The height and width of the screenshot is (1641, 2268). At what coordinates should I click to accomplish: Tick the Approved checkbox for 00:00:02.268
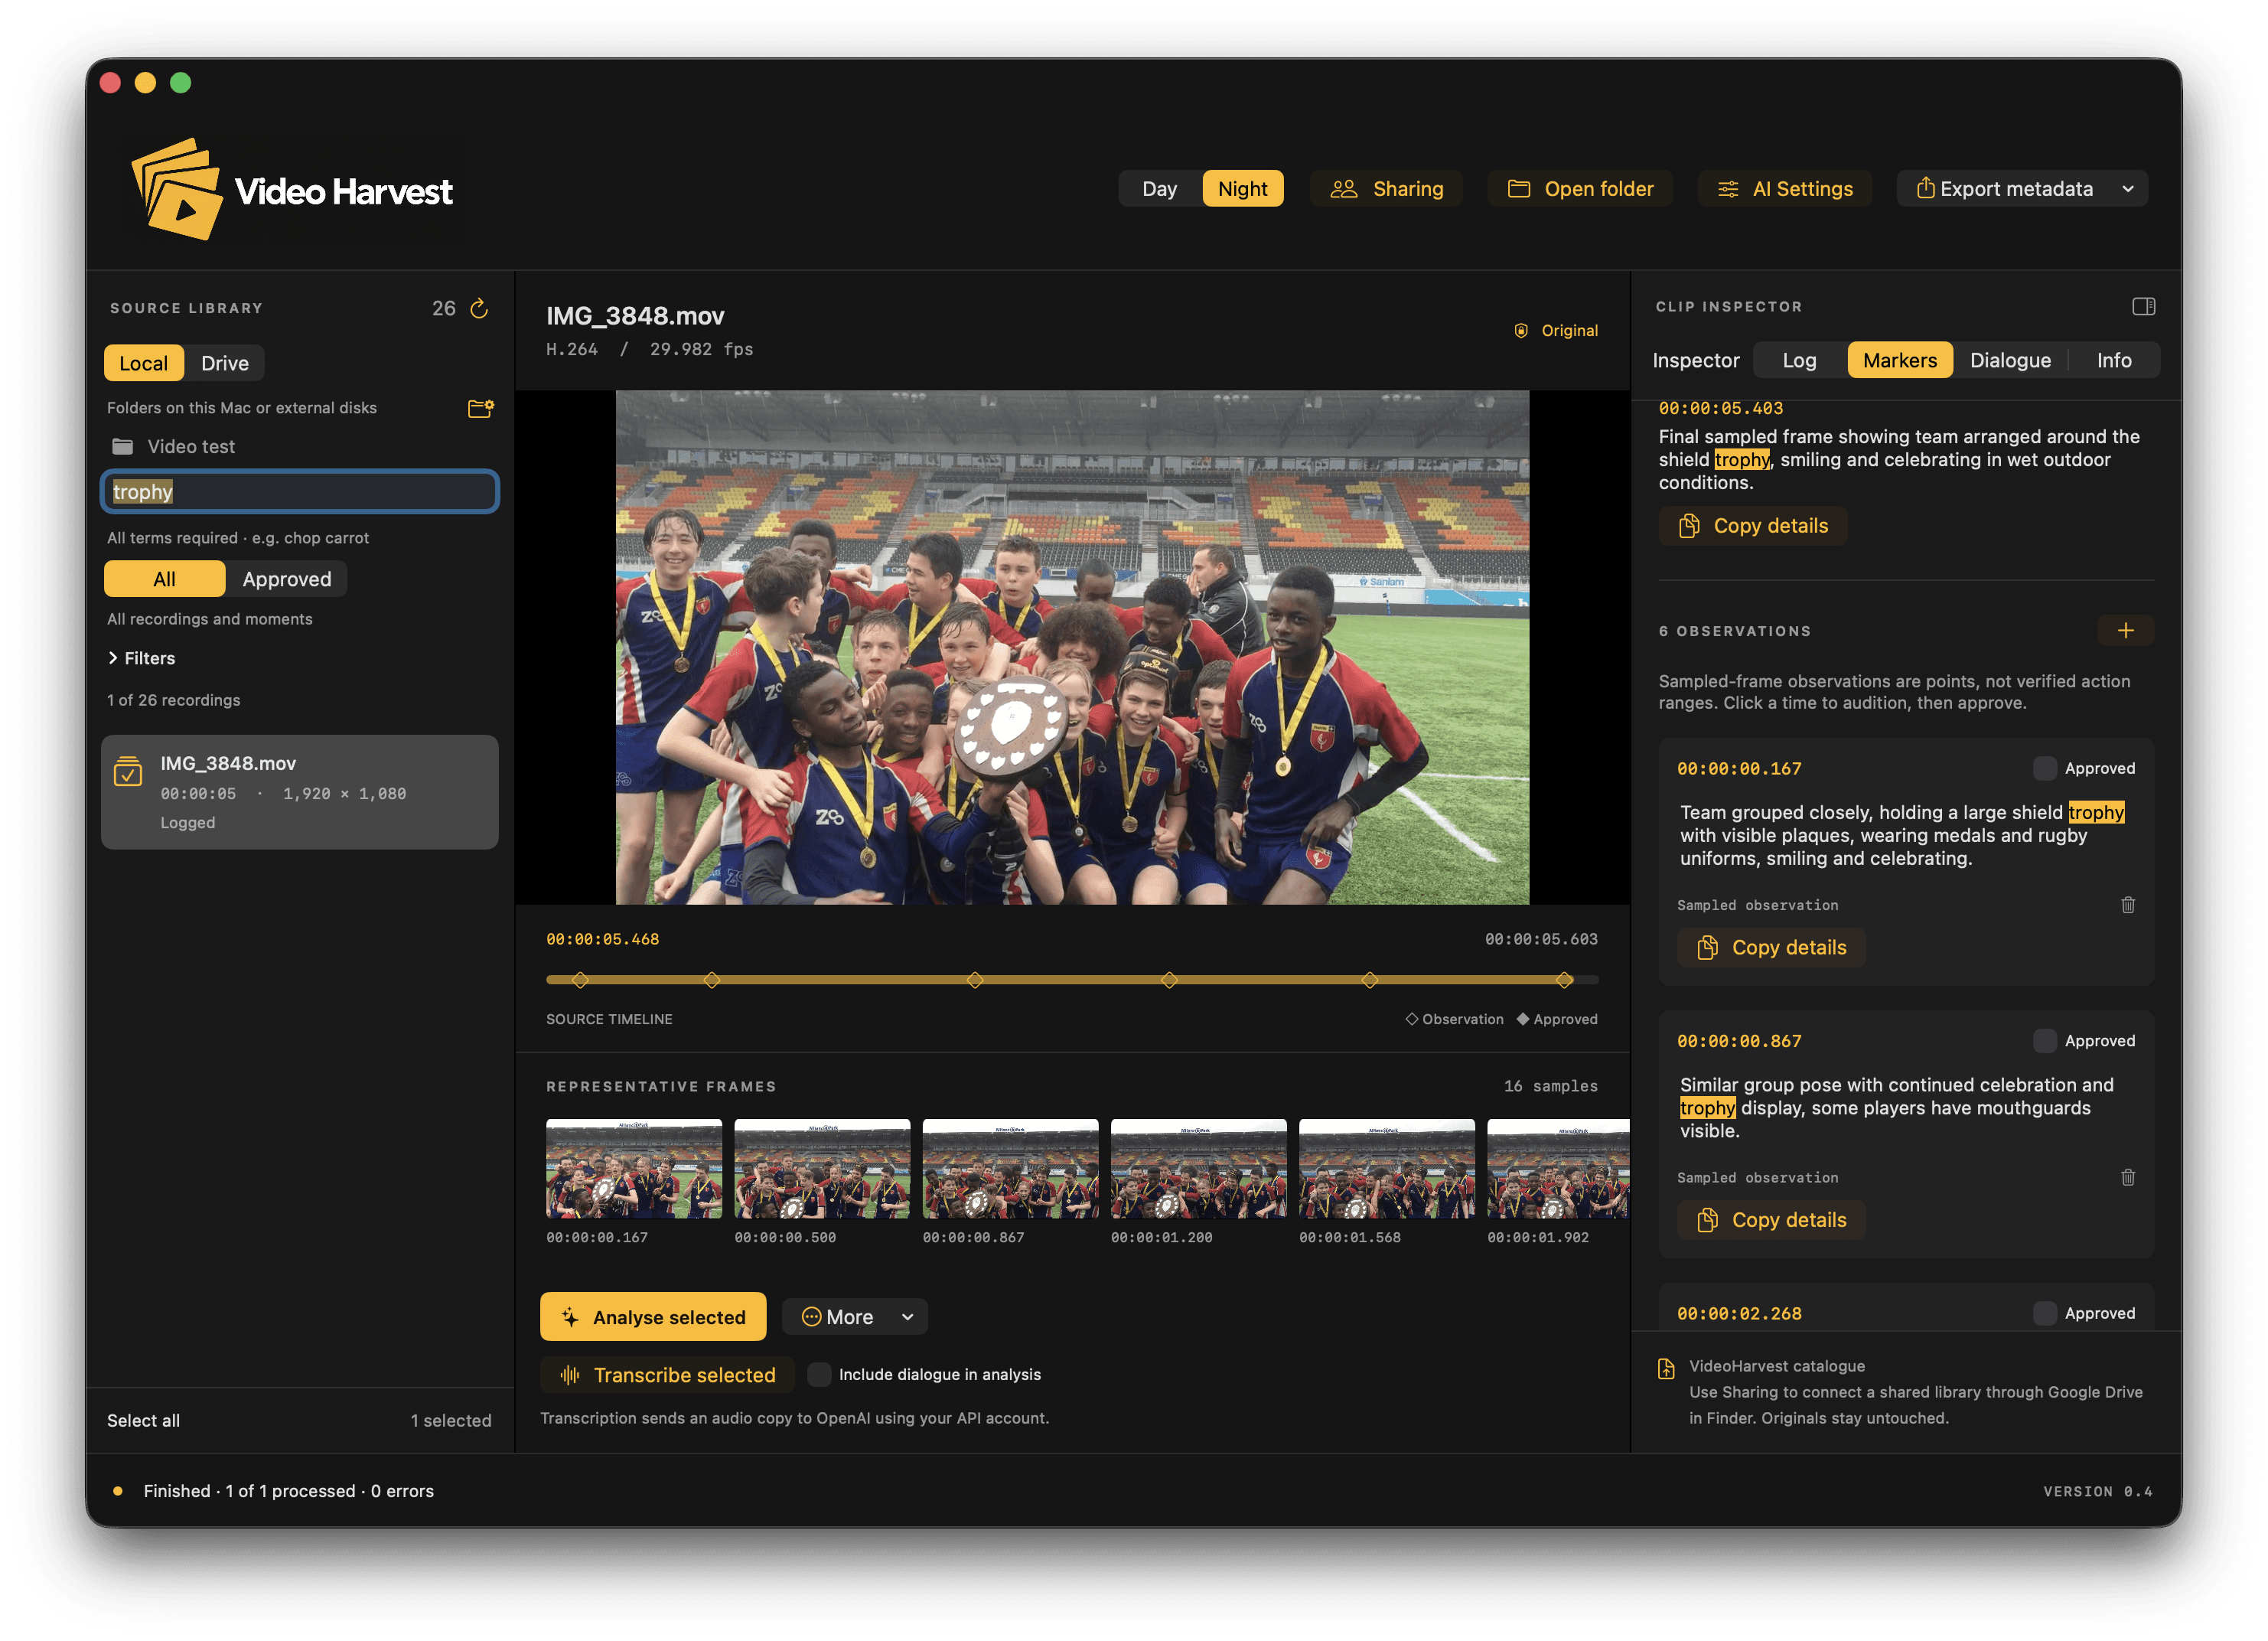(2044, 1313)
